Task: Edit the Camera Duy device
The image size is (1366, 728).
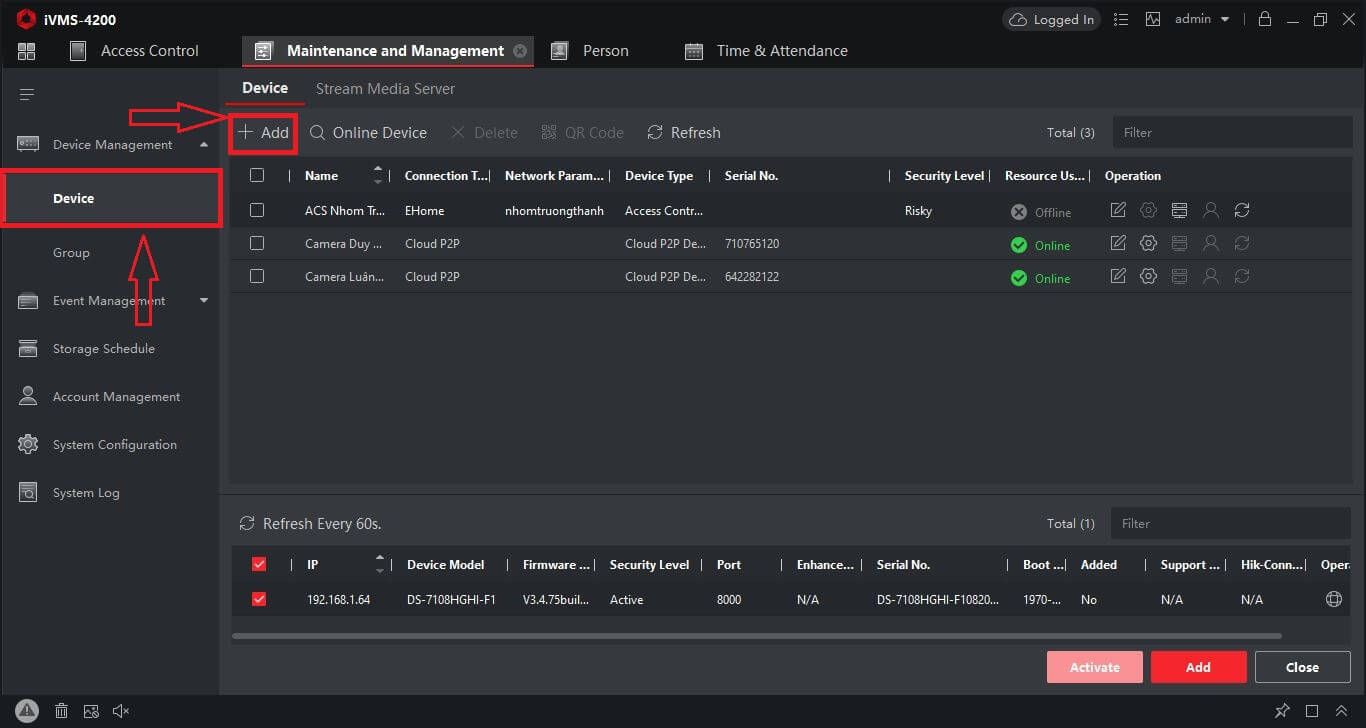Action: (1118, 243)
